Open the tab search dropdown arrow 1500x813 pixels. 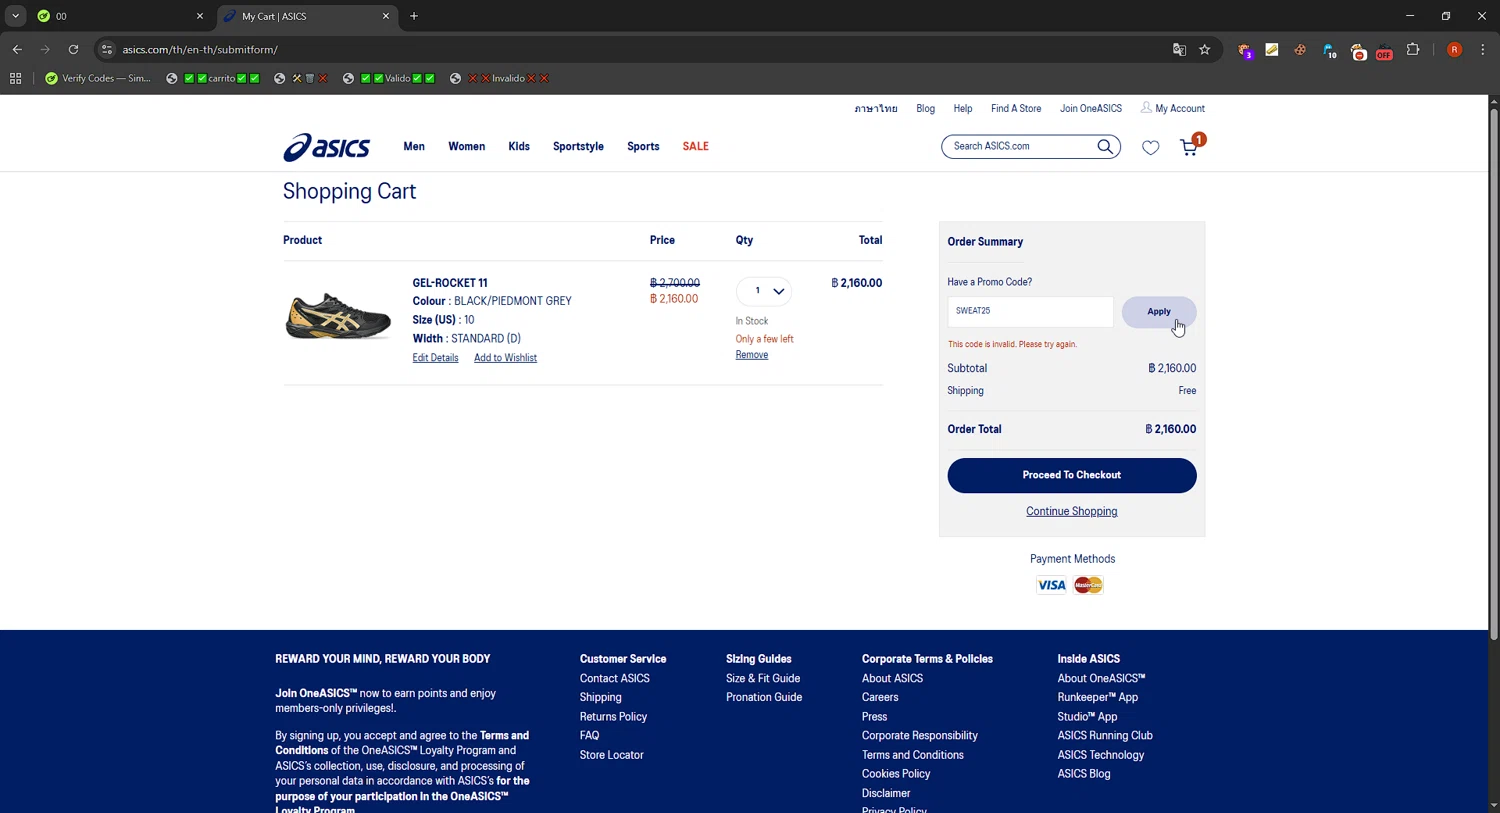[15, 16]
